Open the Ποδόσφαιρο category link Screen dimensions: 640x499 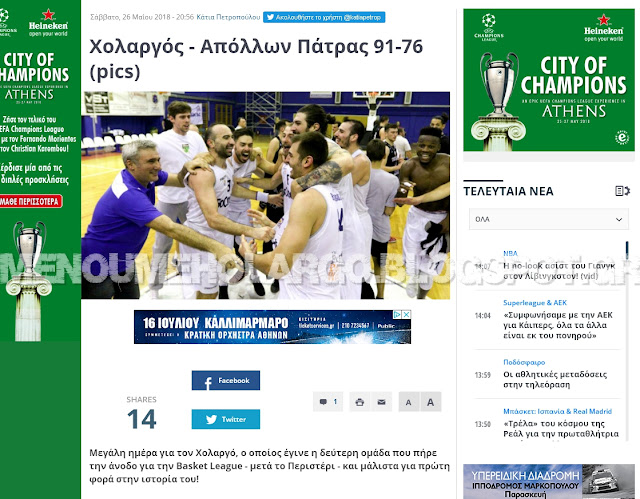pos(524,362)
